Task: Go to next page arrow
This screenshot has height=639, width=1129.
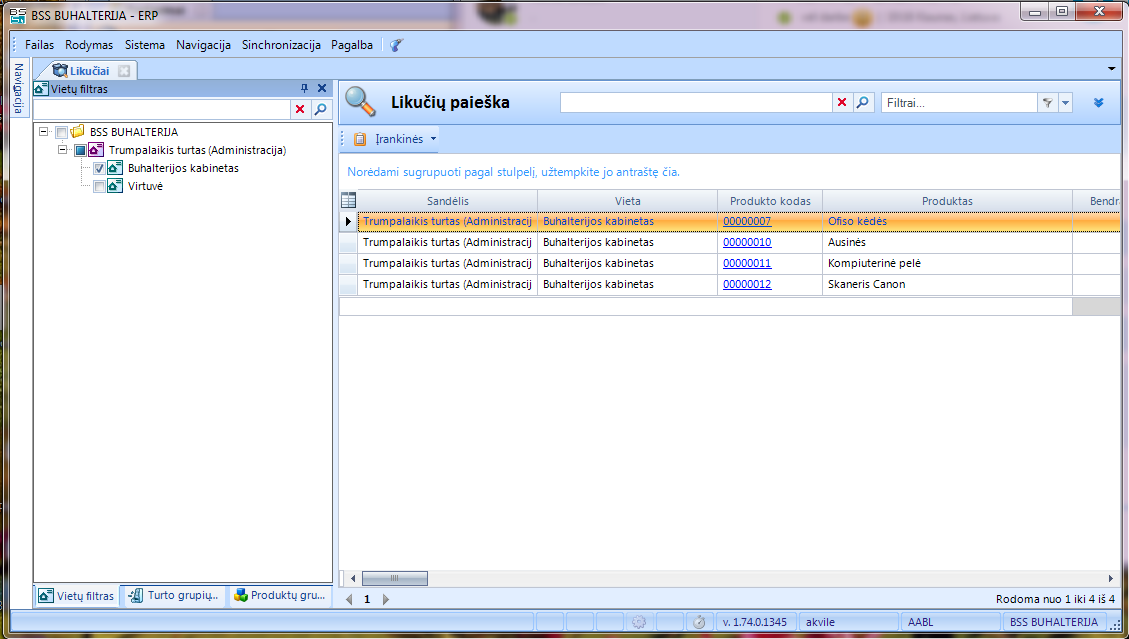Action: [385, 599]
